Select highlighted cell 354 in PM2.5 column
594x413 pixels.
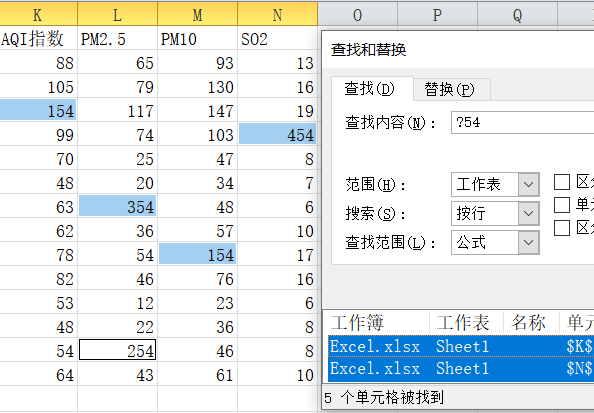(117, 206)
